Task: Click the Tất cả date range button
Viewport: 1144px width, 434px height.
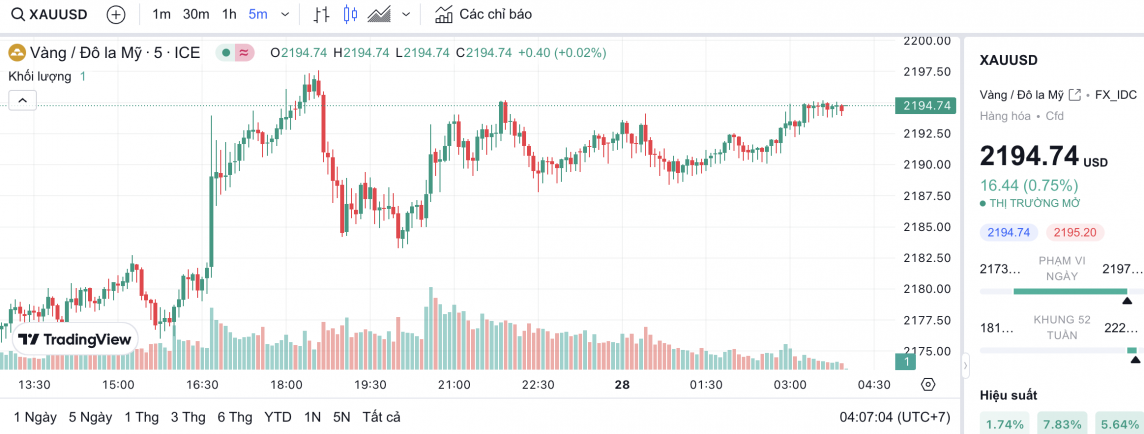Action: click(381, 417)
